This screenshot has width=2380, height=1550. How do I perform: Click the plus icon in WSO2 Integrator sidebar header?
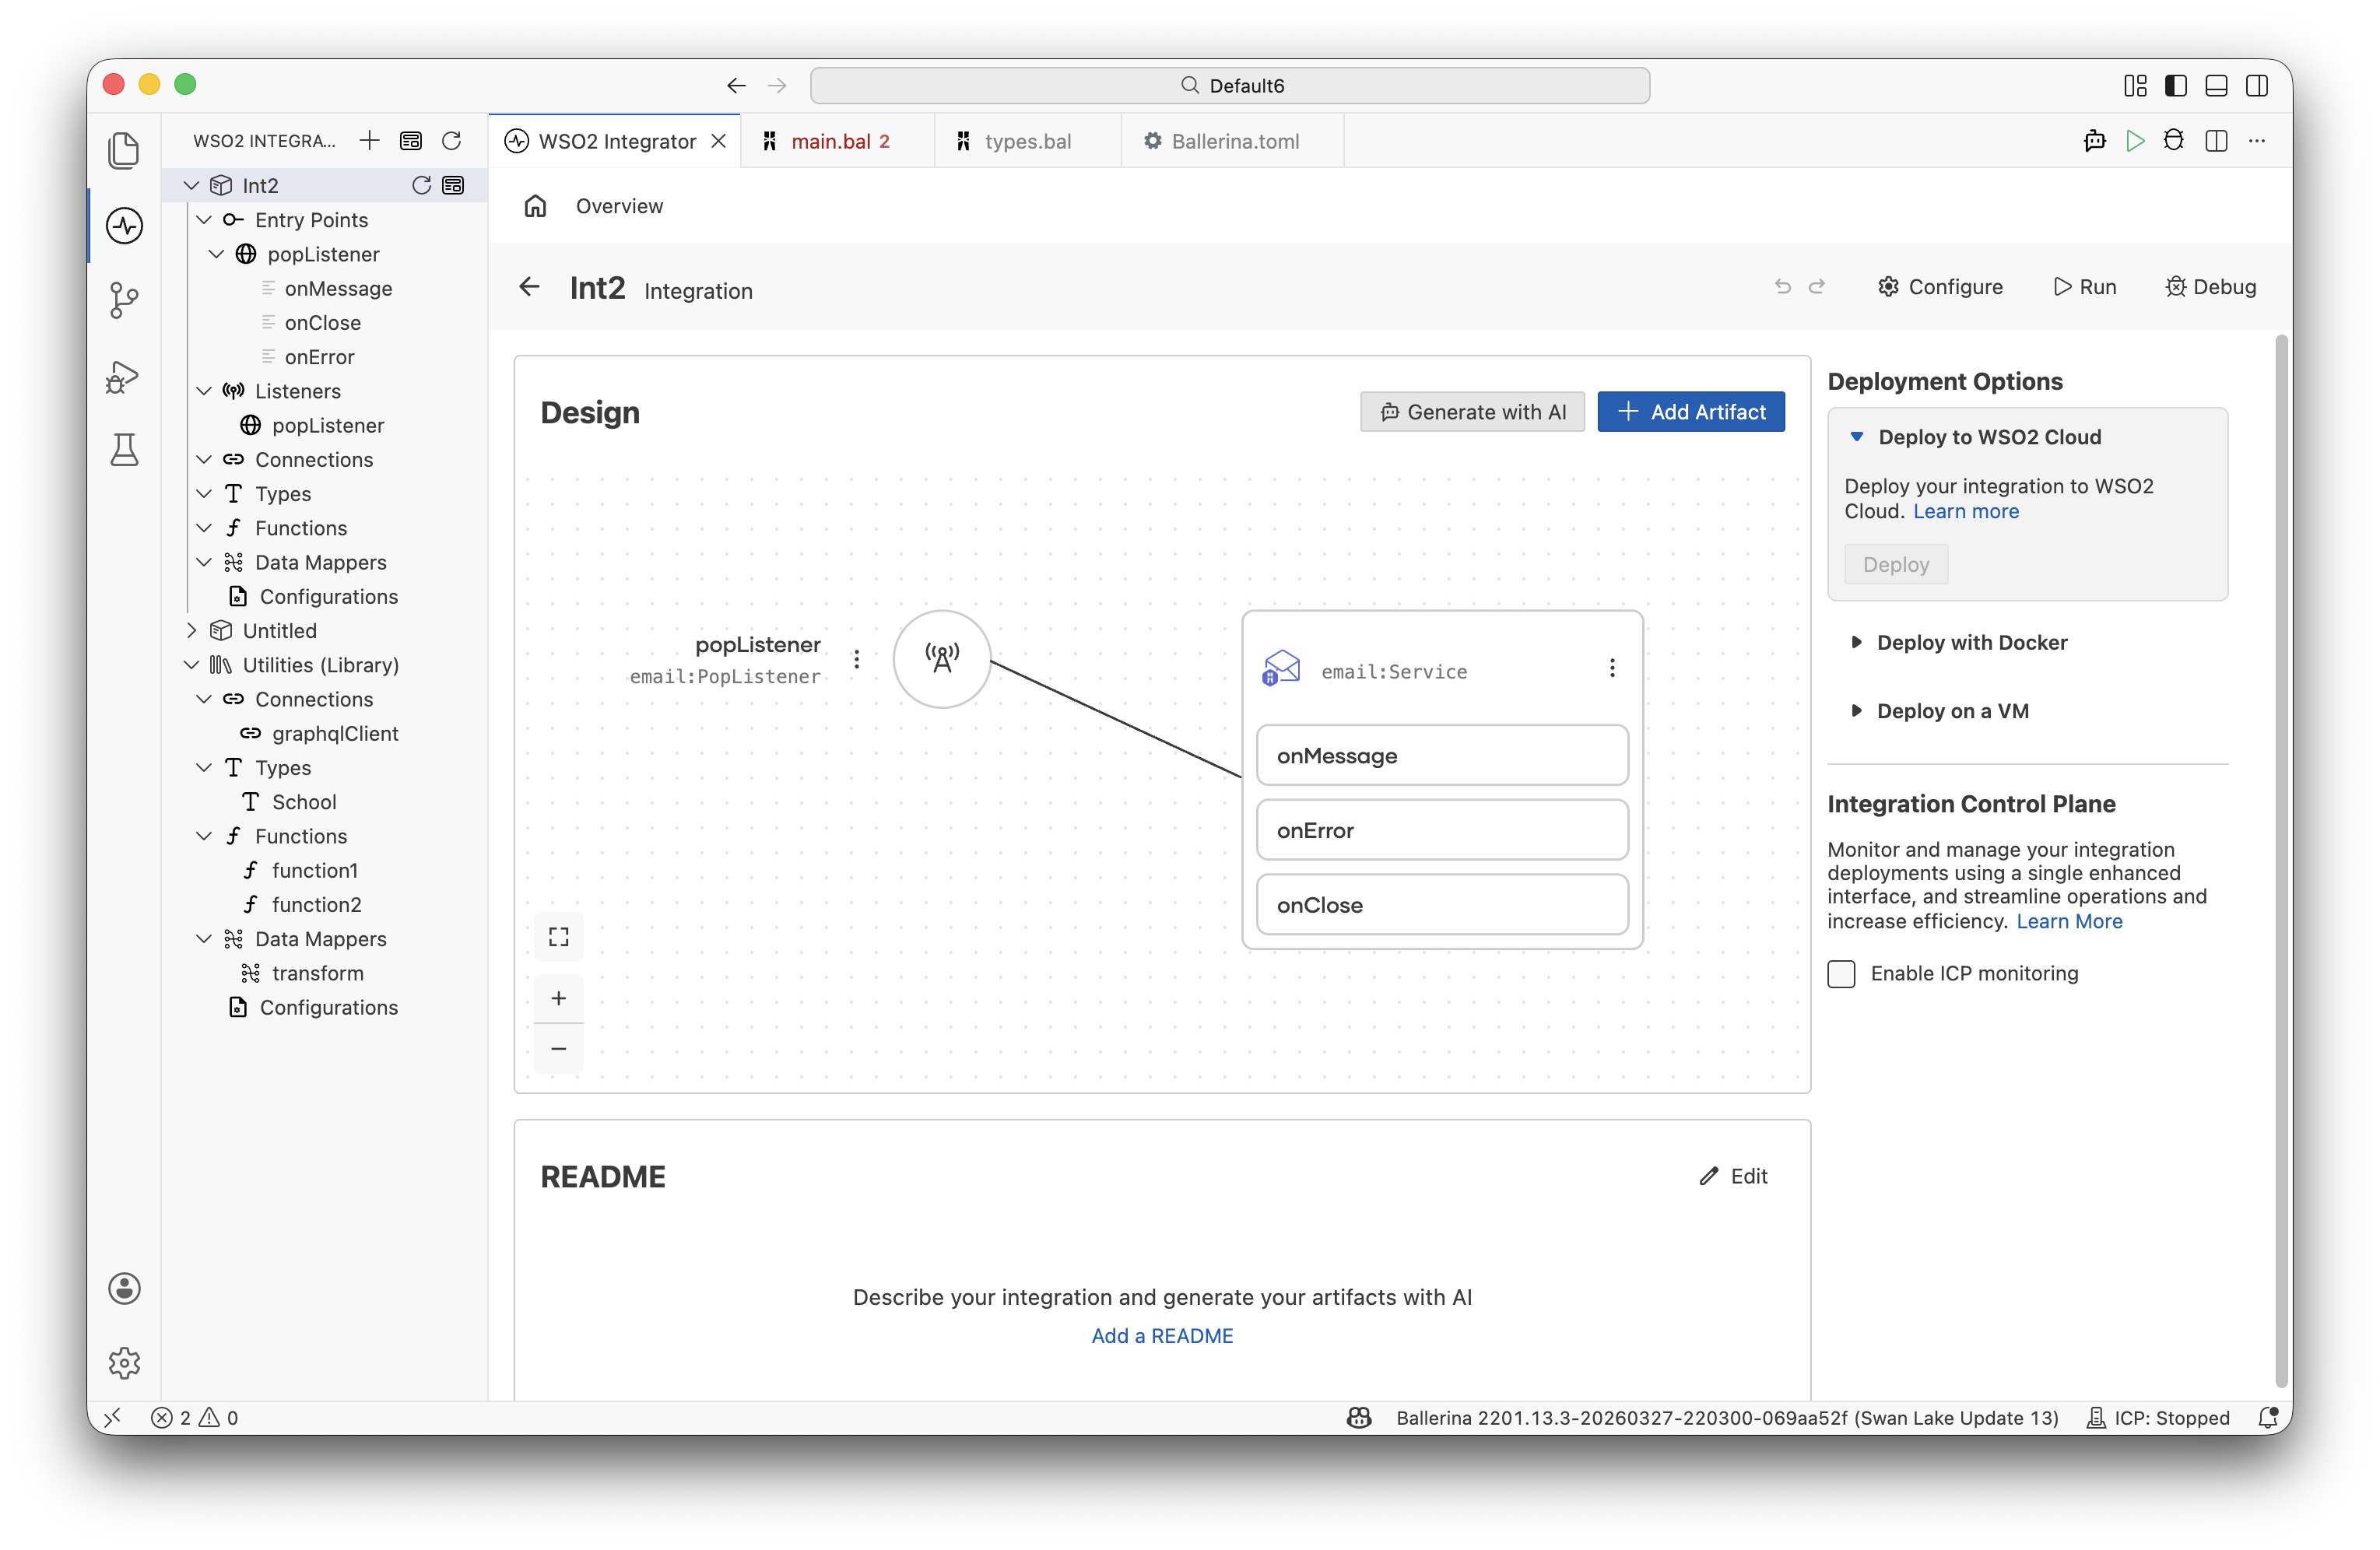click(x=369, y=141)
